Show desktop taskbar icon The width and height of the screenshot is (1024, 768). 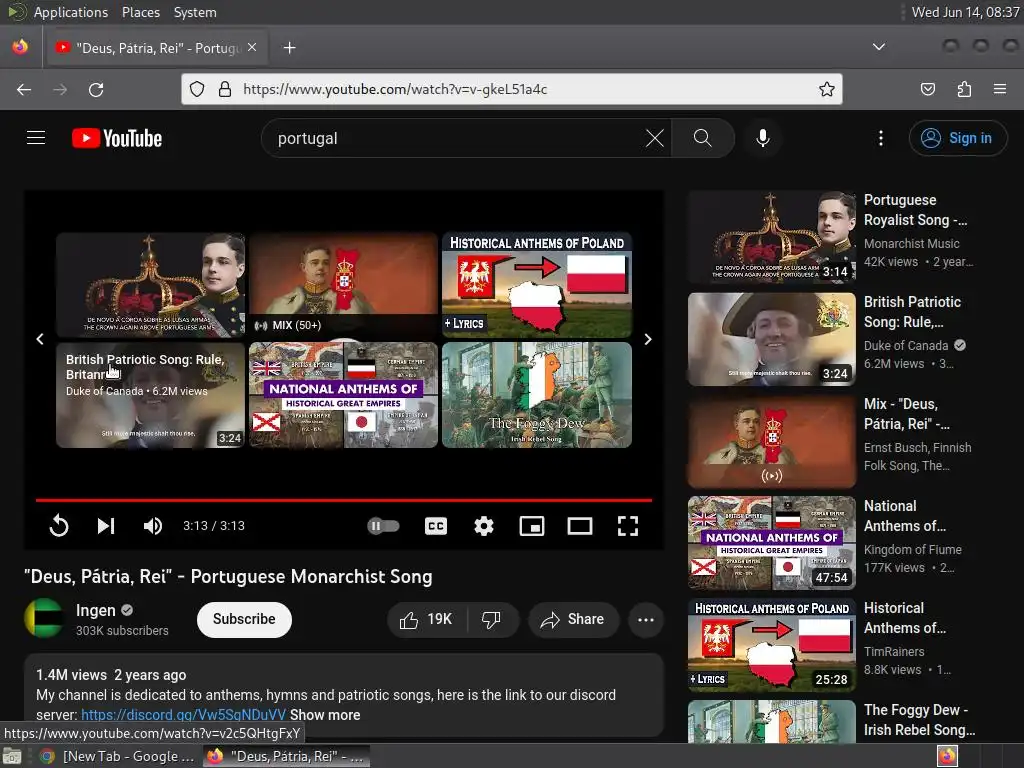pos(12,756)
